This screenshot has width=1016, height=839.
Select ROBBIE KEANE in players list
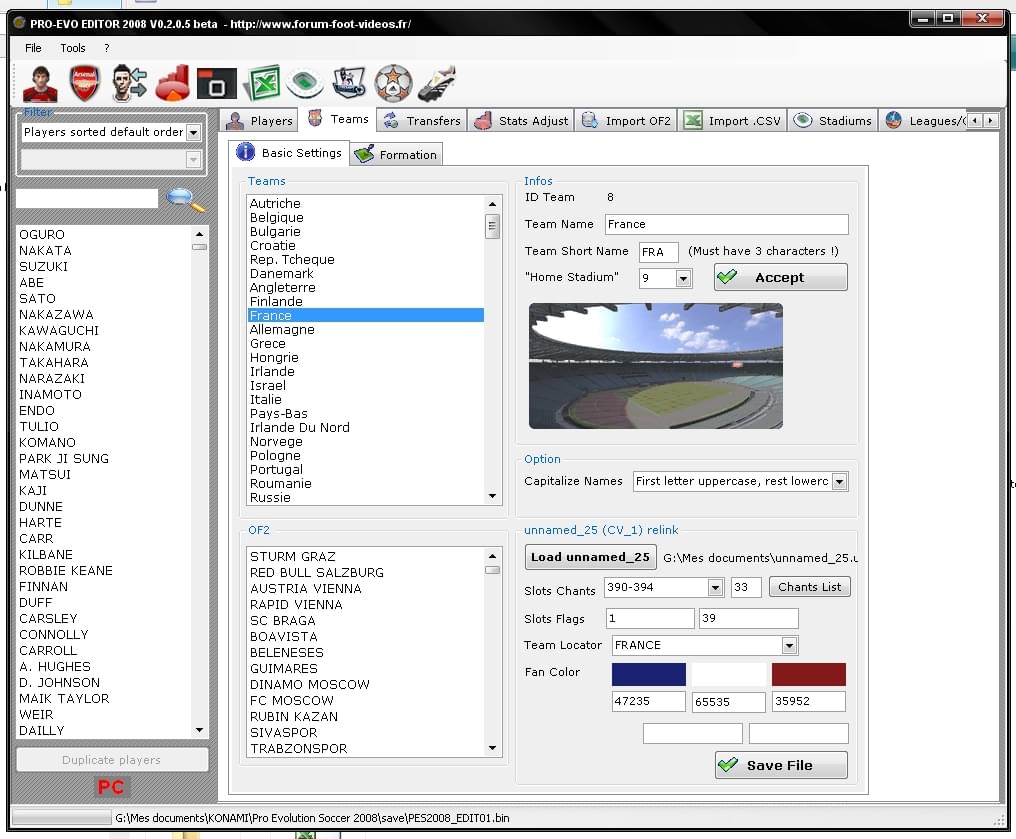click(104, 571)
